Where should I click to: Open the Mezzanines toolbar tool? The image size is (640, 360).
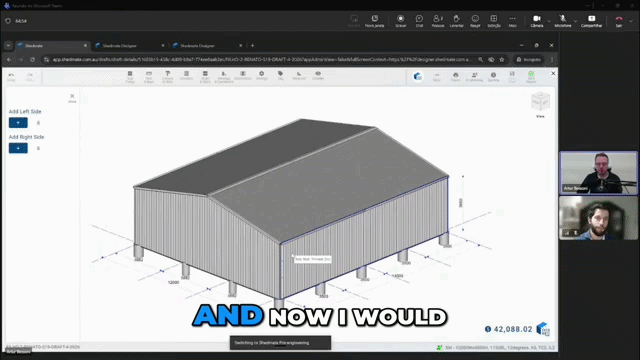(x=243, y=76)
